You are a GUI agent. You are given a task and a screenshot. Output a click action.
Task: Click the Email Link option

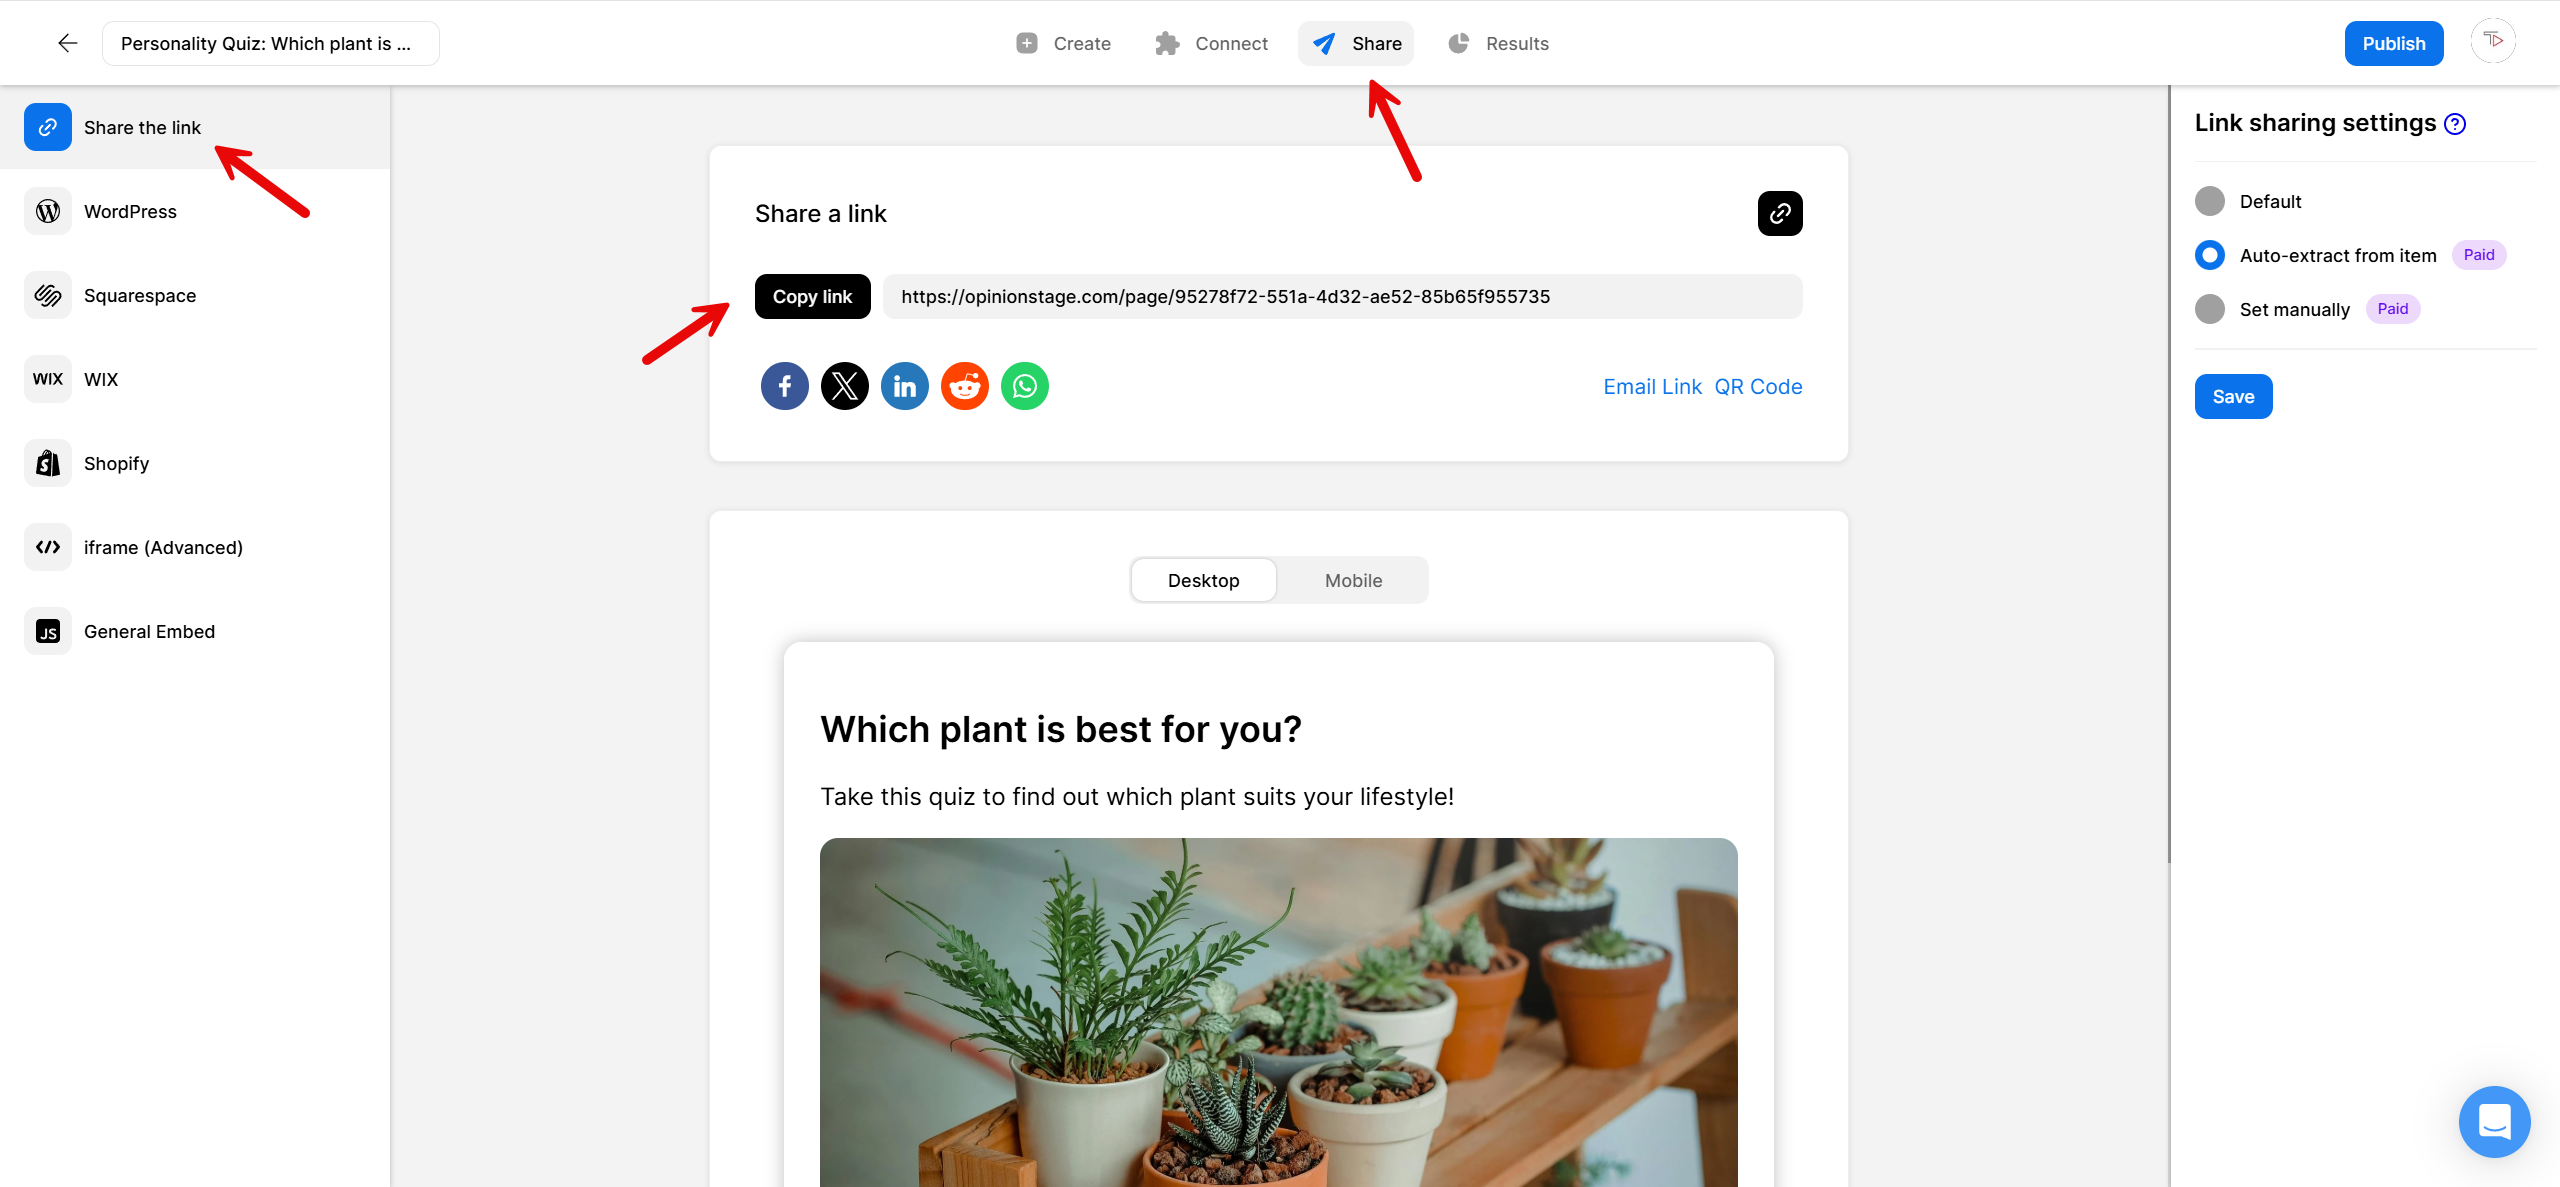coord(1652,387)
